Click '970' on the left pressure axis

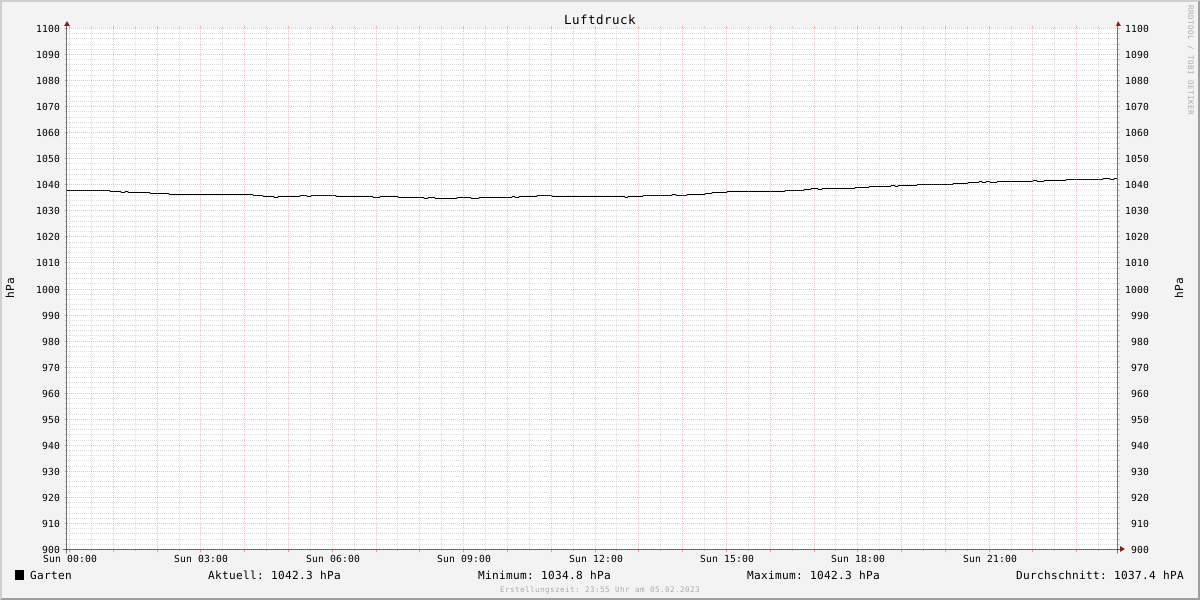[51, 368]
